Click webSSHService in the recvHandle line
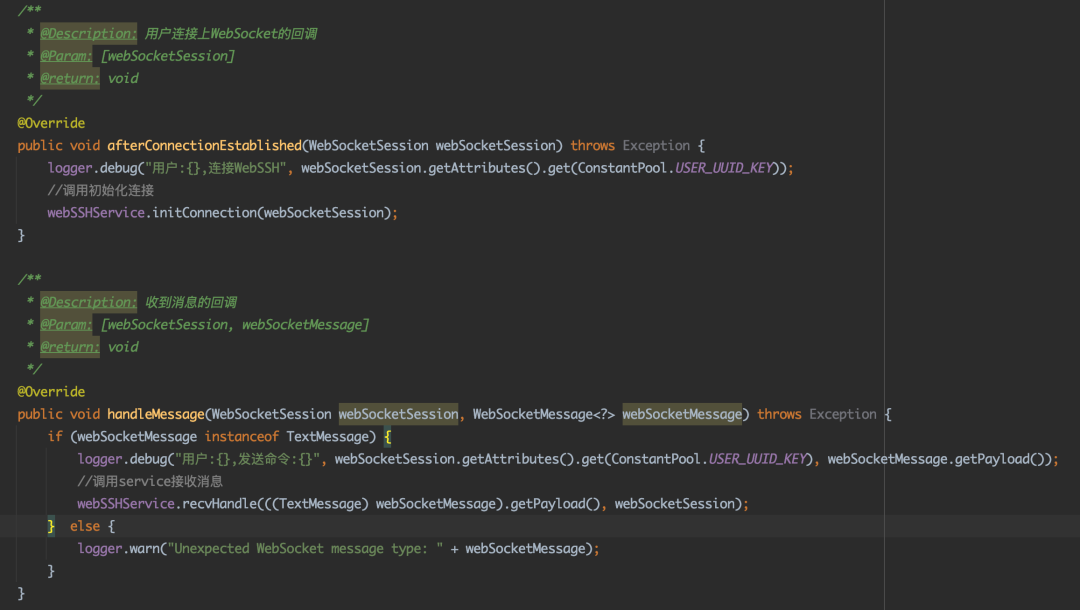Image resolution: width=1080 pixels, height=610 pixels. pos(126,503)
